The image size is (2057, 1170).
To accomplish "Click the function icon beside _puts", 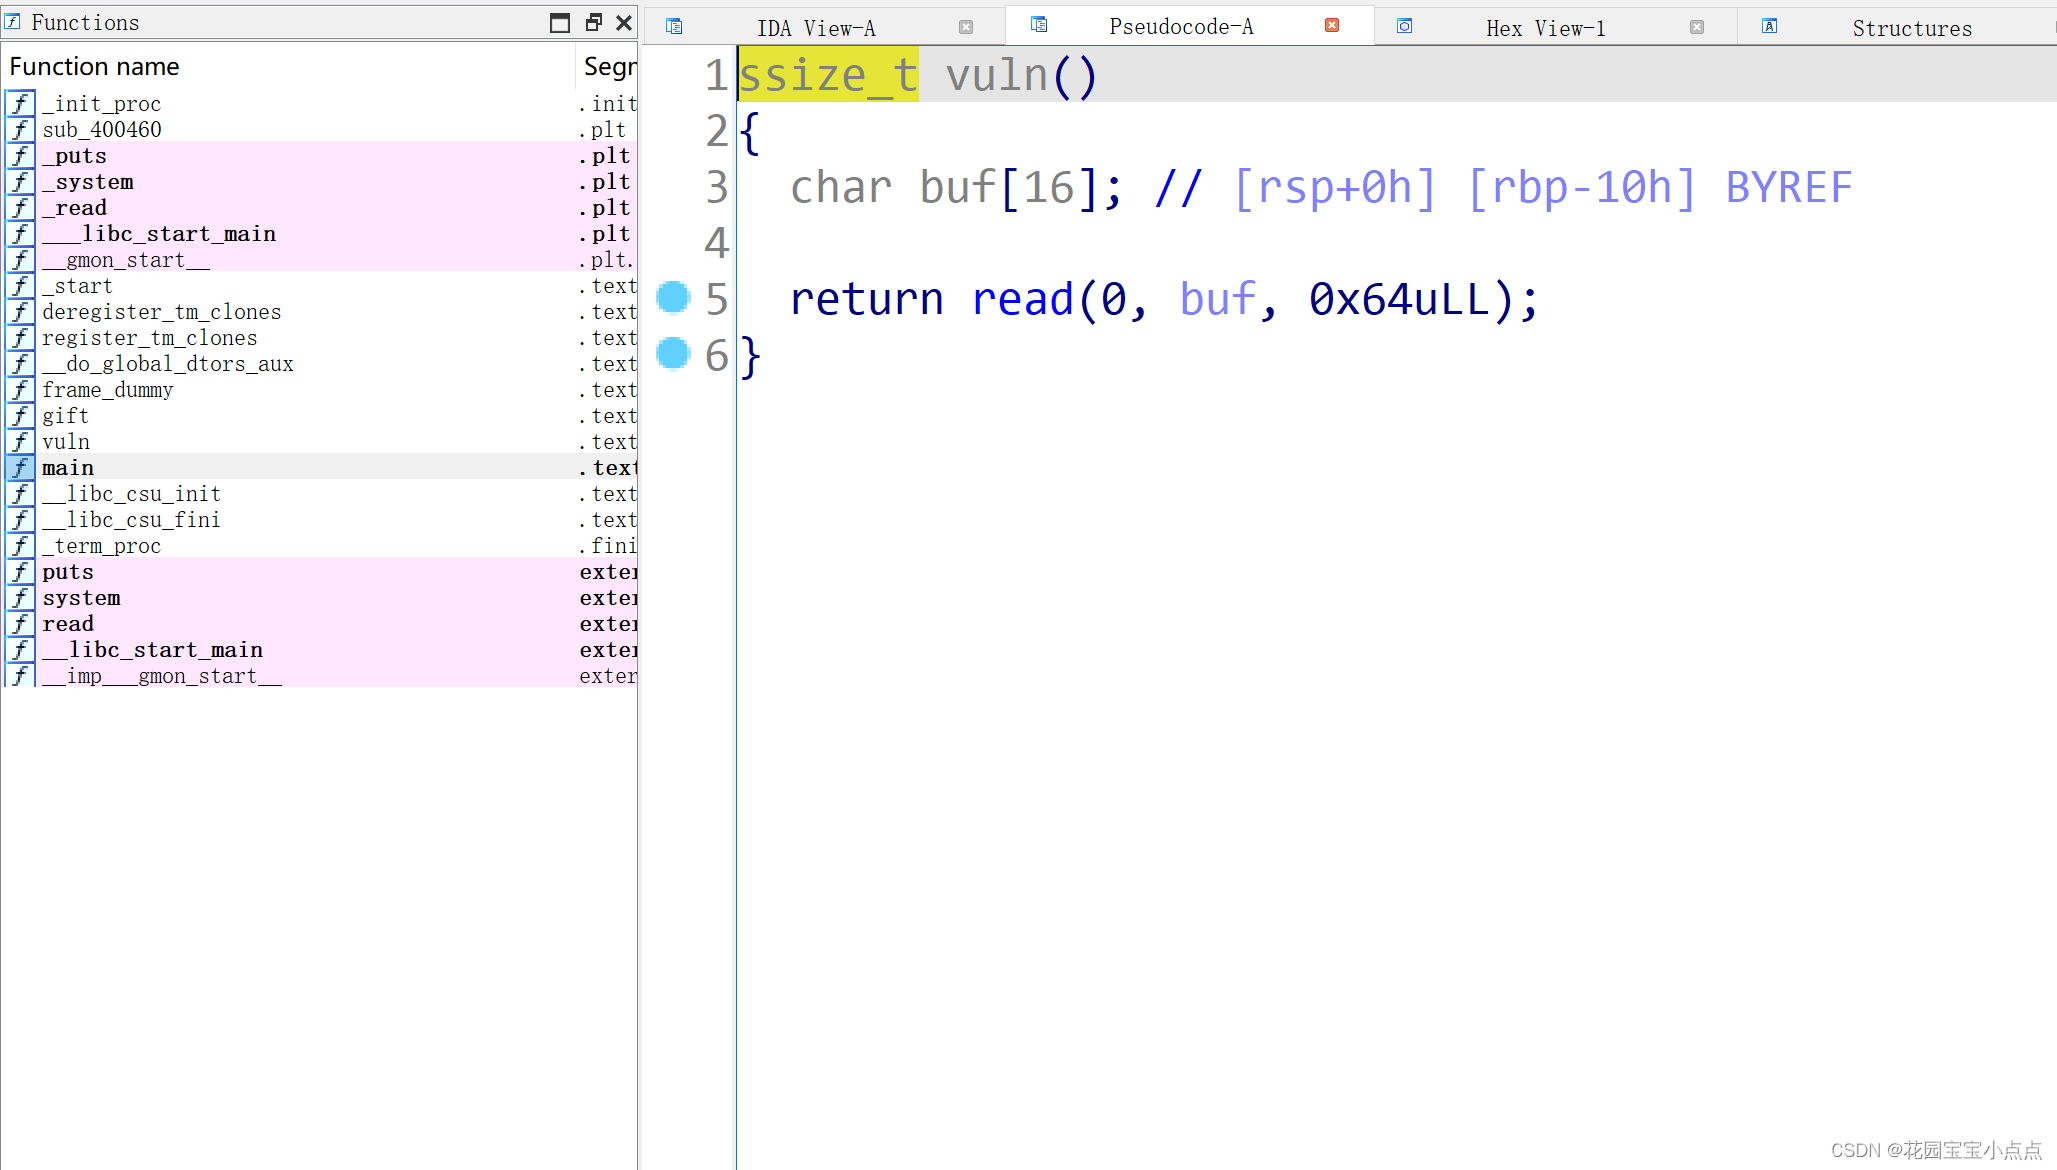I will tap(20, 156).
